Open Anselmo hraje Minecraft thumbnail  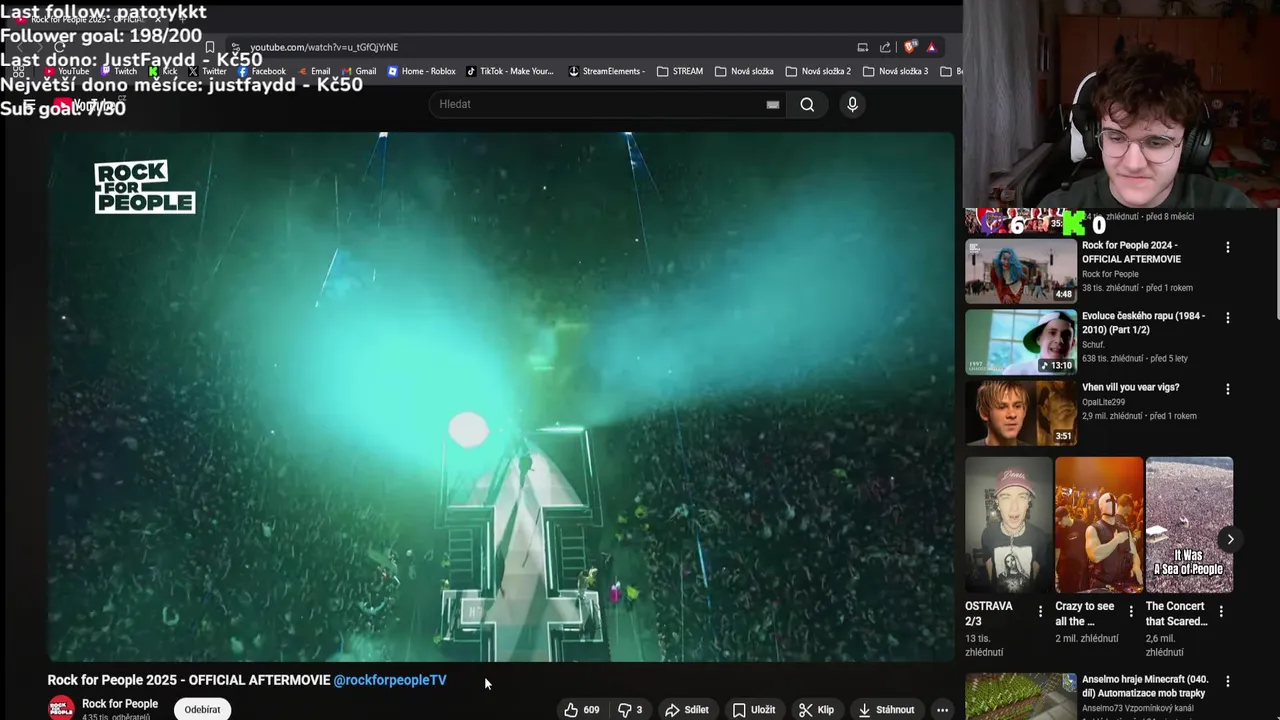(x=1021, y=696)
